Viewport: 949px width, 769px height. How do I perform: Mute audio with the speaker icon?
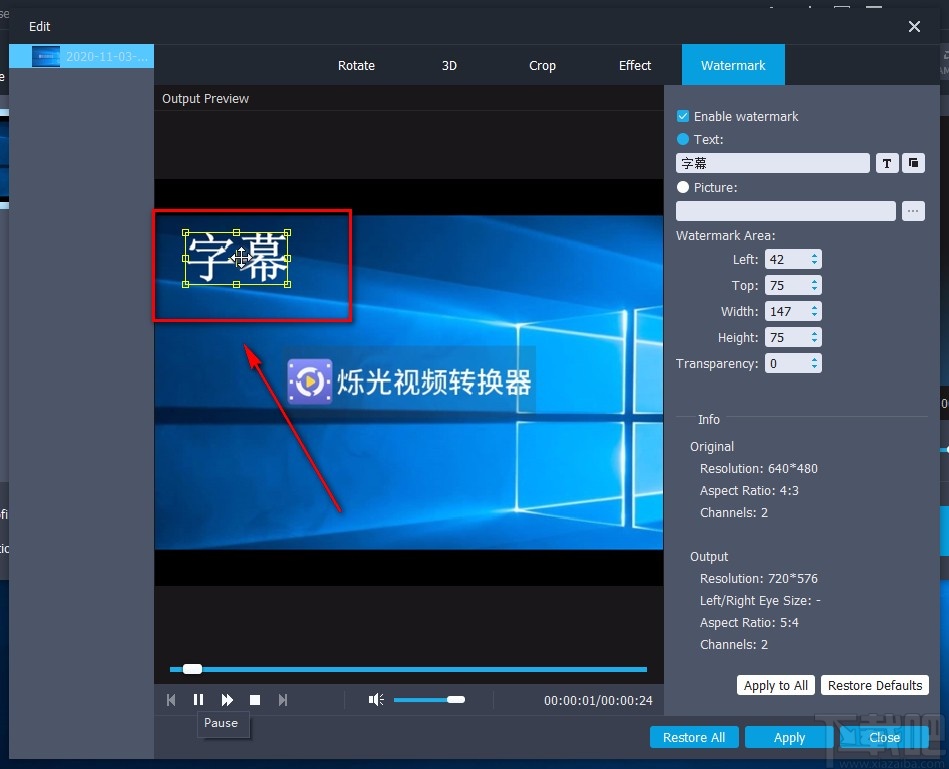click(375, 700)
